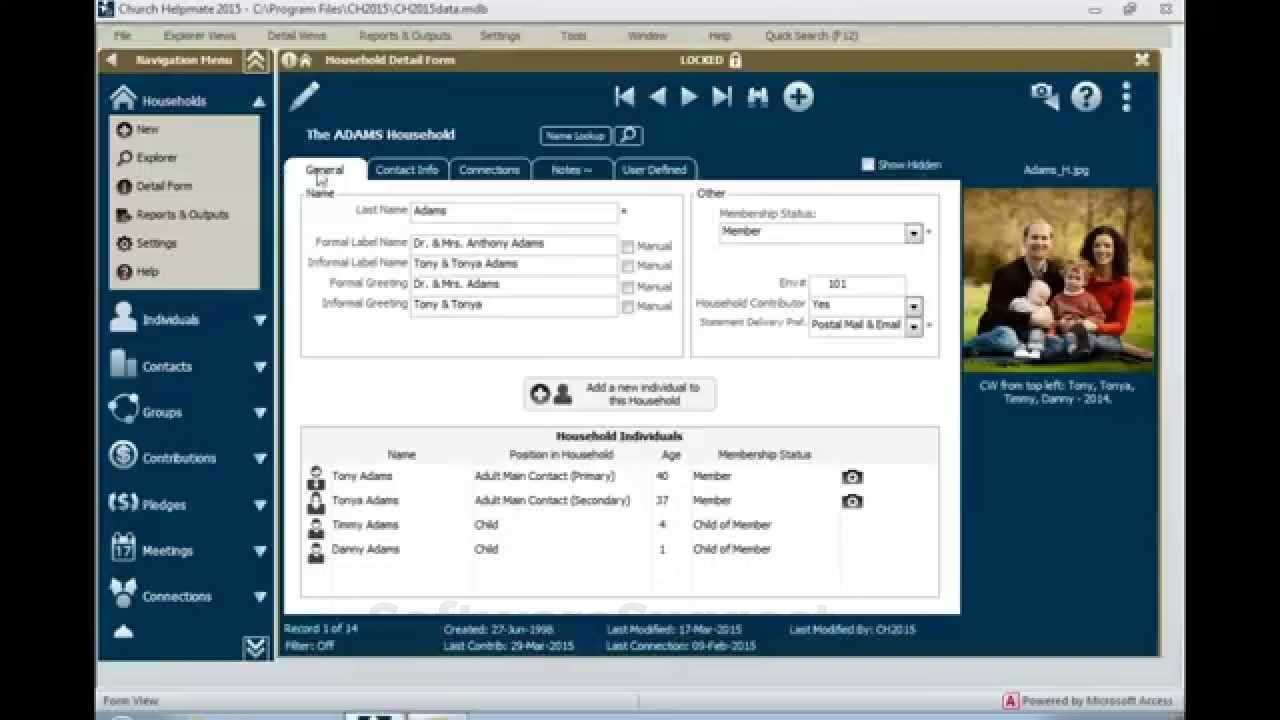The width and height of the screenshot is (1280, 720).
Task: Add a new record with the plus icon
Action: click(x=797, y=97)
